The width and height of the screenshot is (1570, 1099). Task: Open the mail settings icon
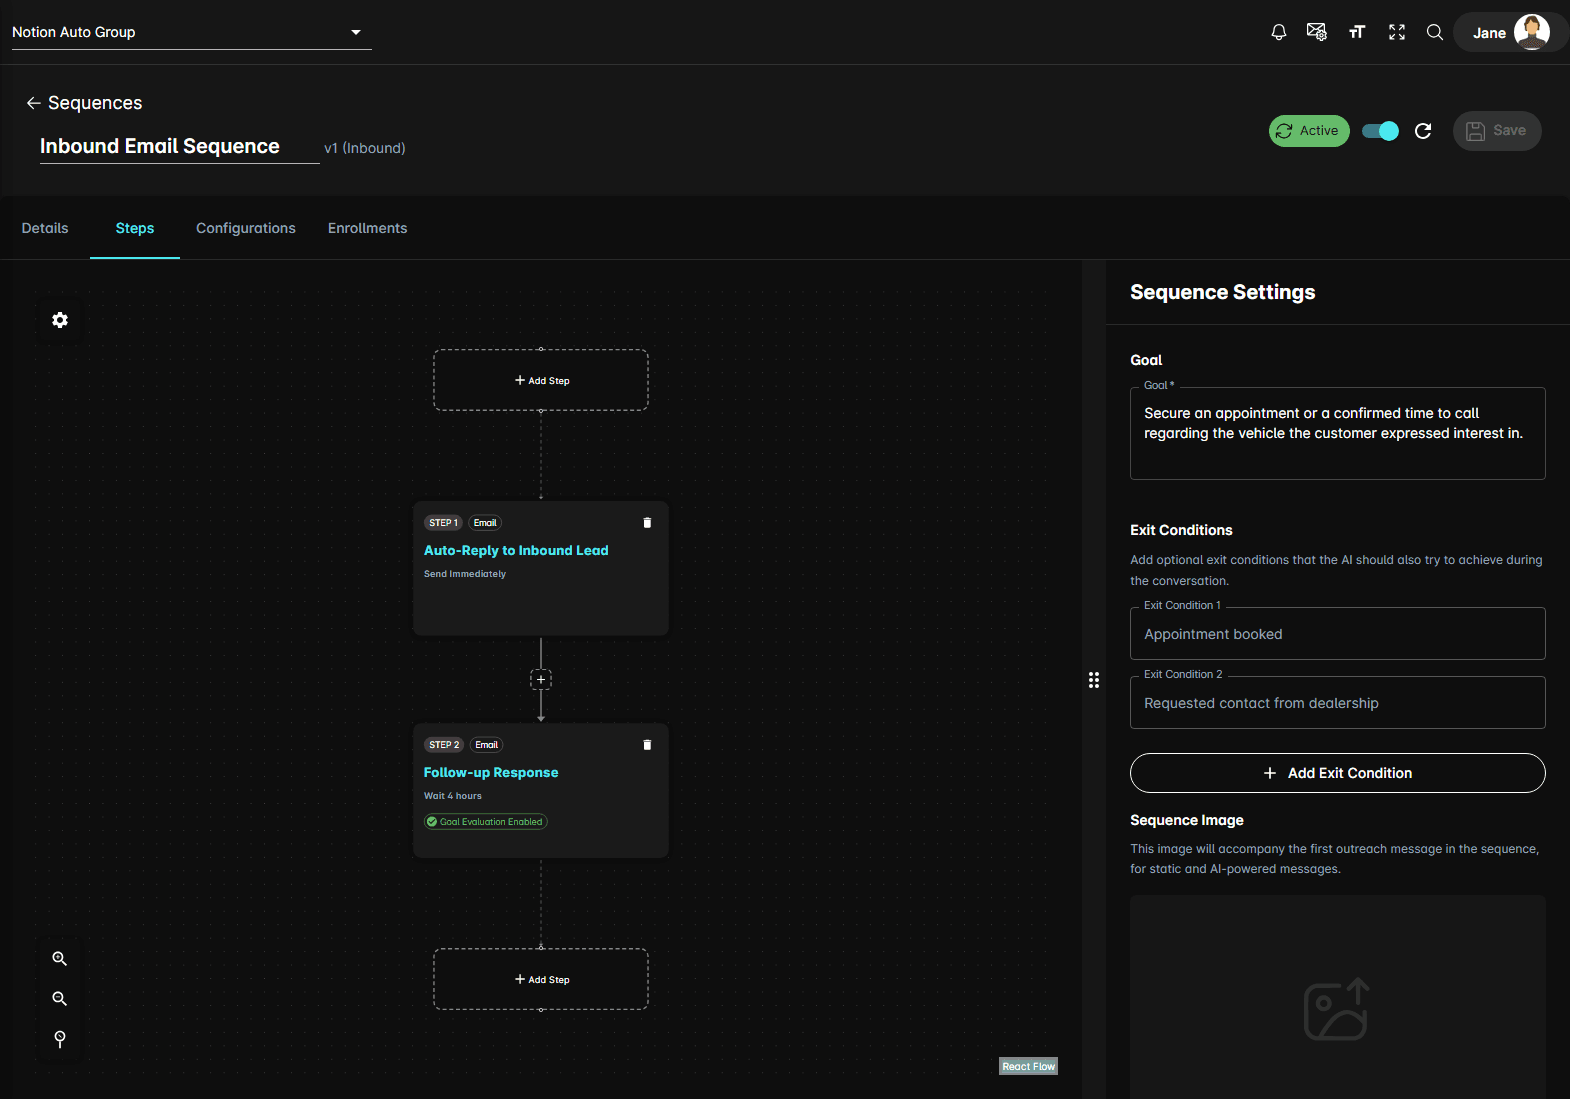(x=1317, y=32)
